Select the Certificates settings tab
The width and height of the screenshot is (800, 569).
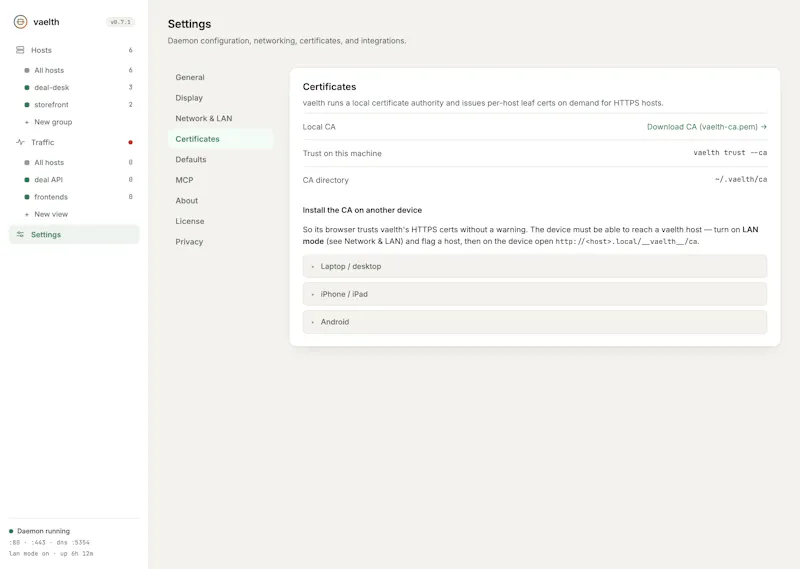tap(220, 139)
